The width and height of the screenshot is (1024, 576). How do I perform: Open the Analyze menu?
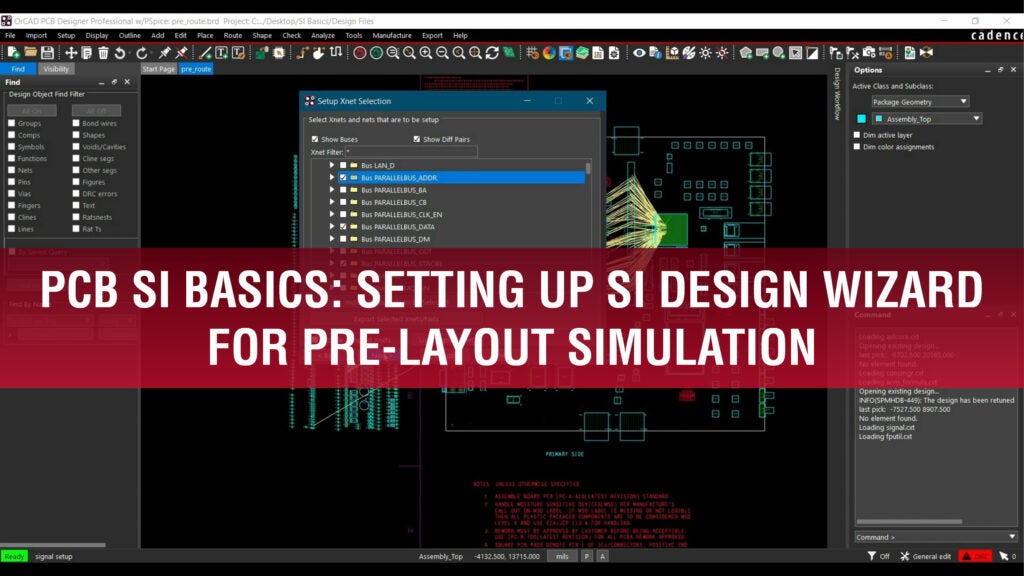(323, 34)
